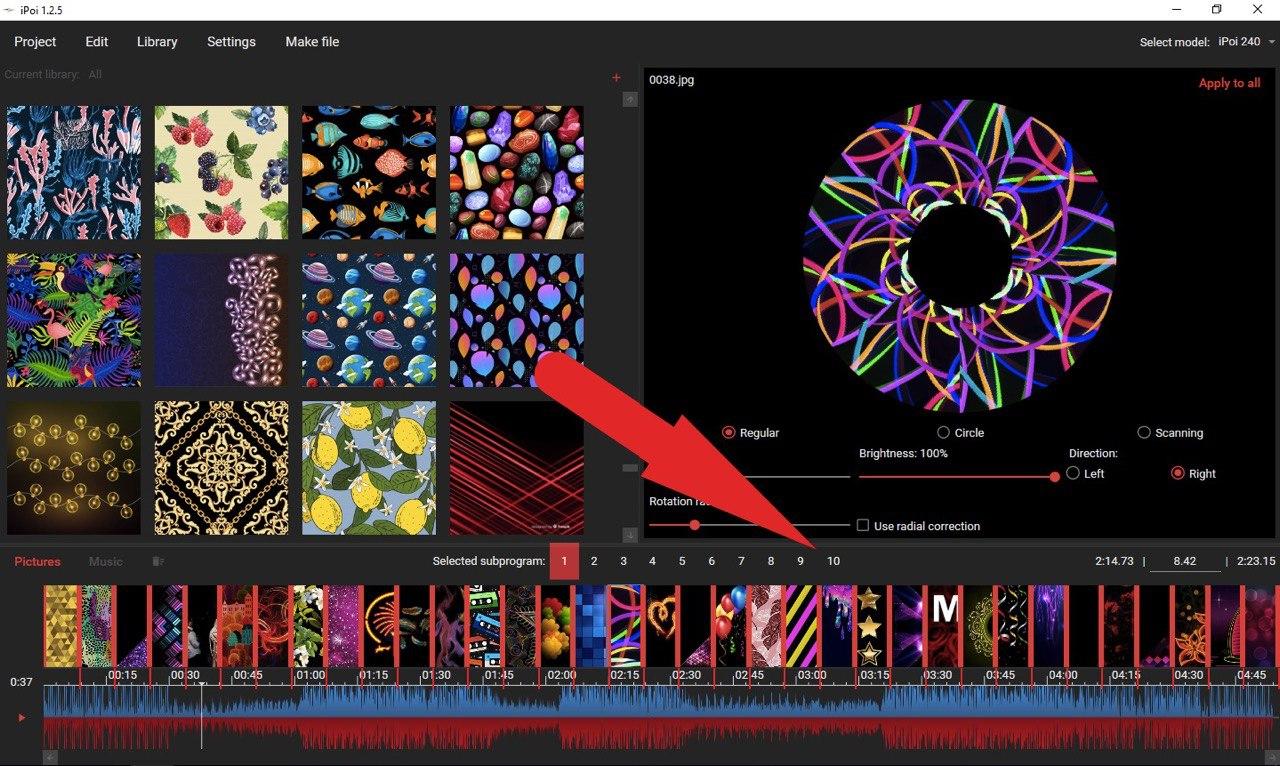1280x766 pixels.
Task: Select the planets pattern thumbnail in library
Action: pos(369,320)
